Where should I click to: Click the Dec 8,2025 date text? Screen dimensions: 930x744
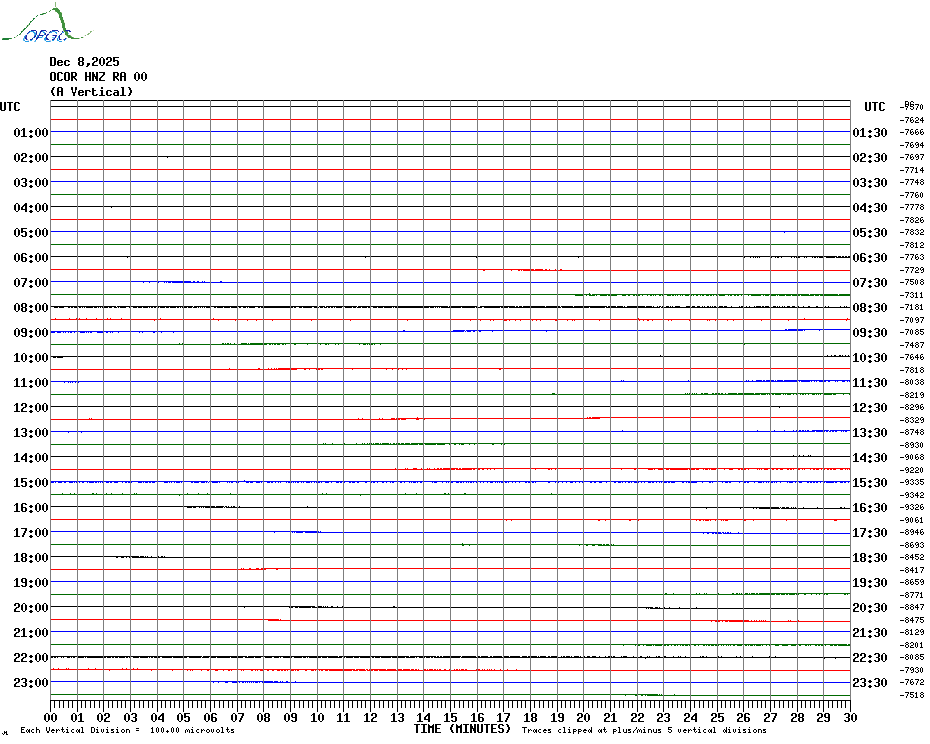click(84, 62)
